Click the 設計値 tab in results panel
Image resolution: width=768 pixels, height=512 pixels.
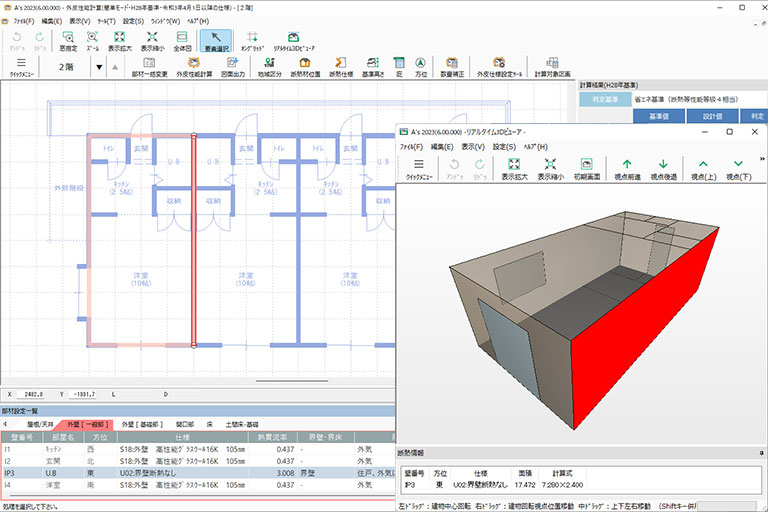coord(712,116)
